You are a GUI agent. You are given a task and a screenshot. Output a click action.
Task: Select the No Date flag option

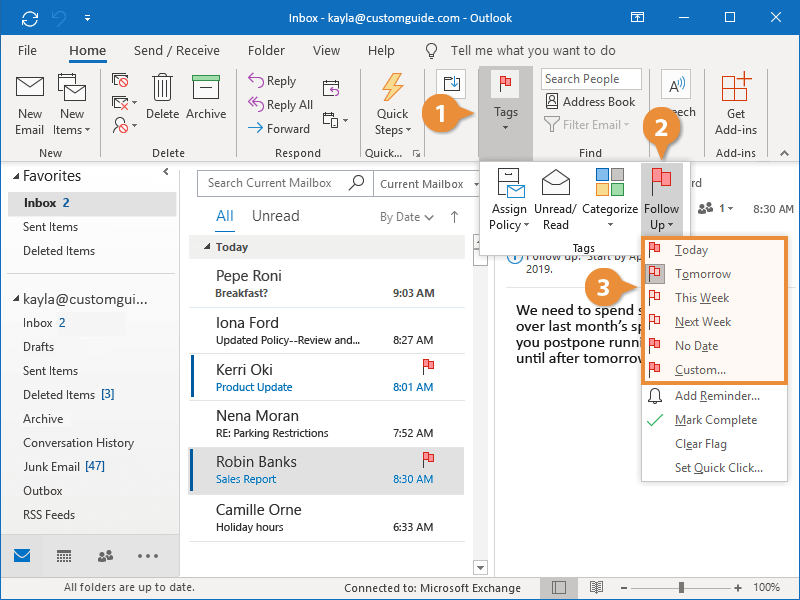click(714, 346)
